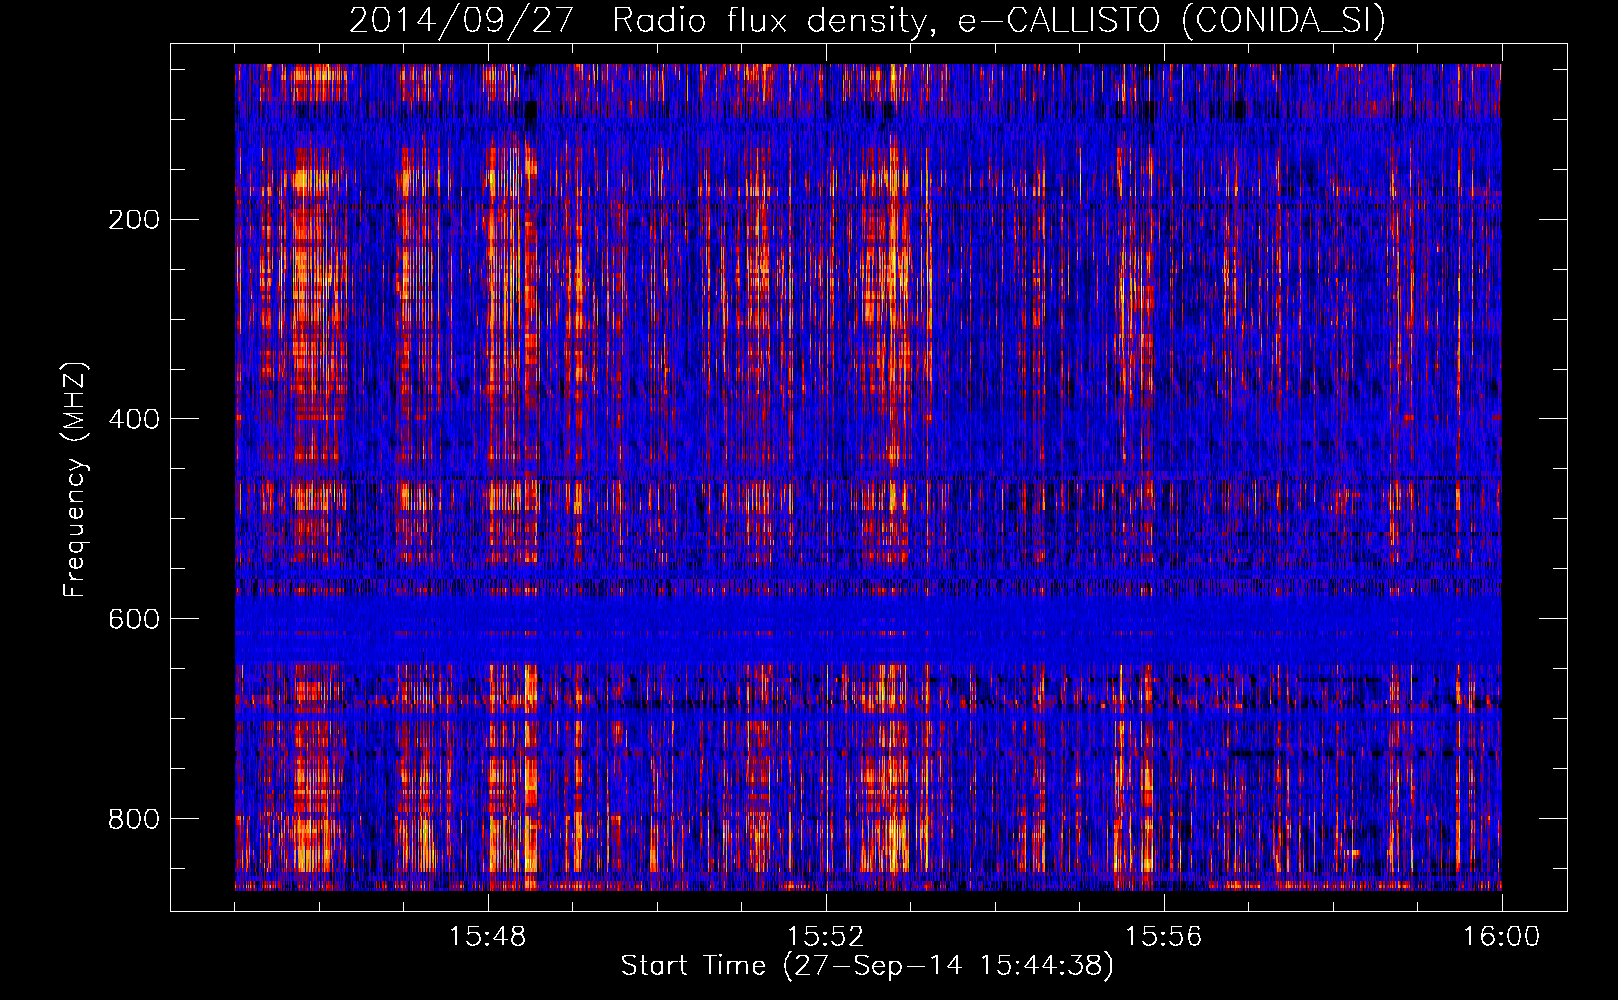Click the 15:48 time tick label
The width and height of the screenshot is (1618, 1000).
tap(488, 937)
